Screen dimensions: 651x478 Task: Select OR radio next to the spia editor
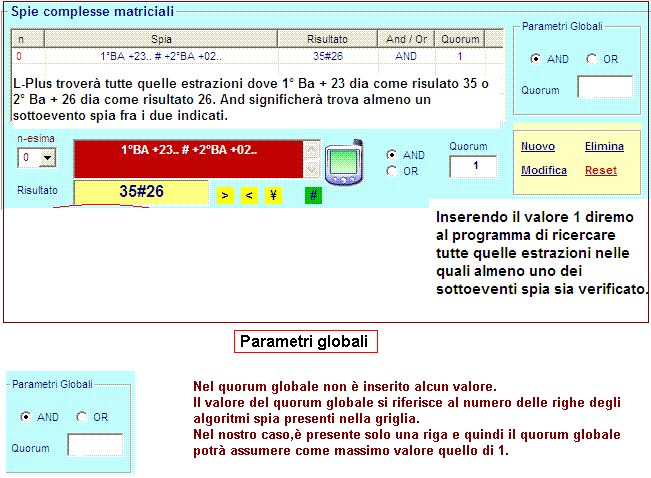tap(391, 171)
